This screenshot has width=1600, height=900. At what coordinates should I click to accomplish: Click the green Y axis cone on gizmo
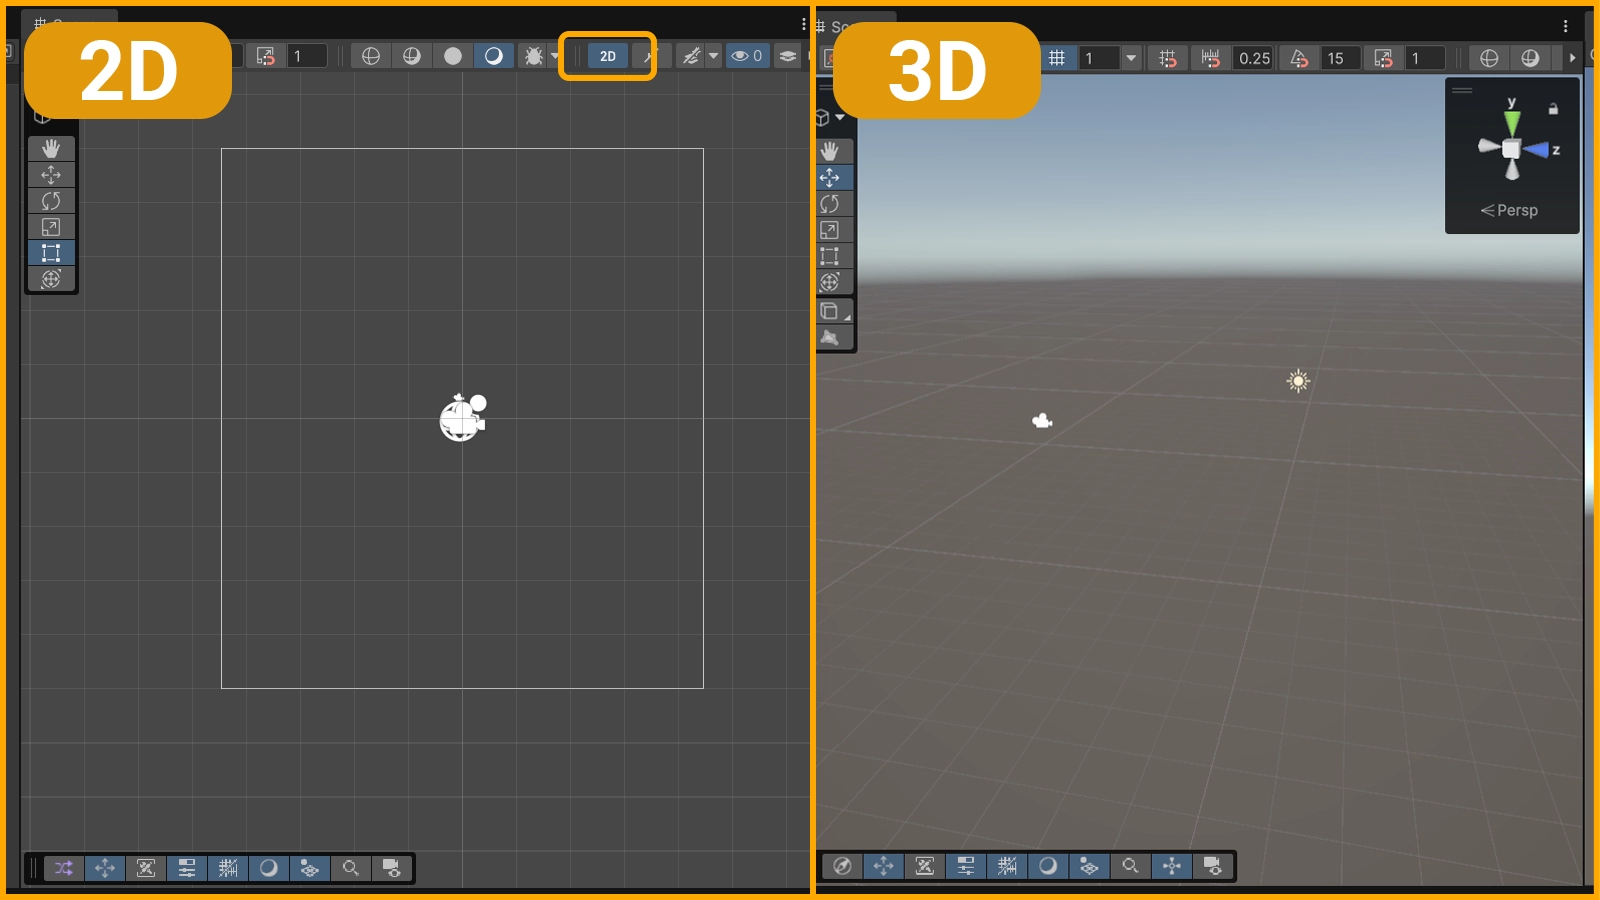tap(1512, 122)
